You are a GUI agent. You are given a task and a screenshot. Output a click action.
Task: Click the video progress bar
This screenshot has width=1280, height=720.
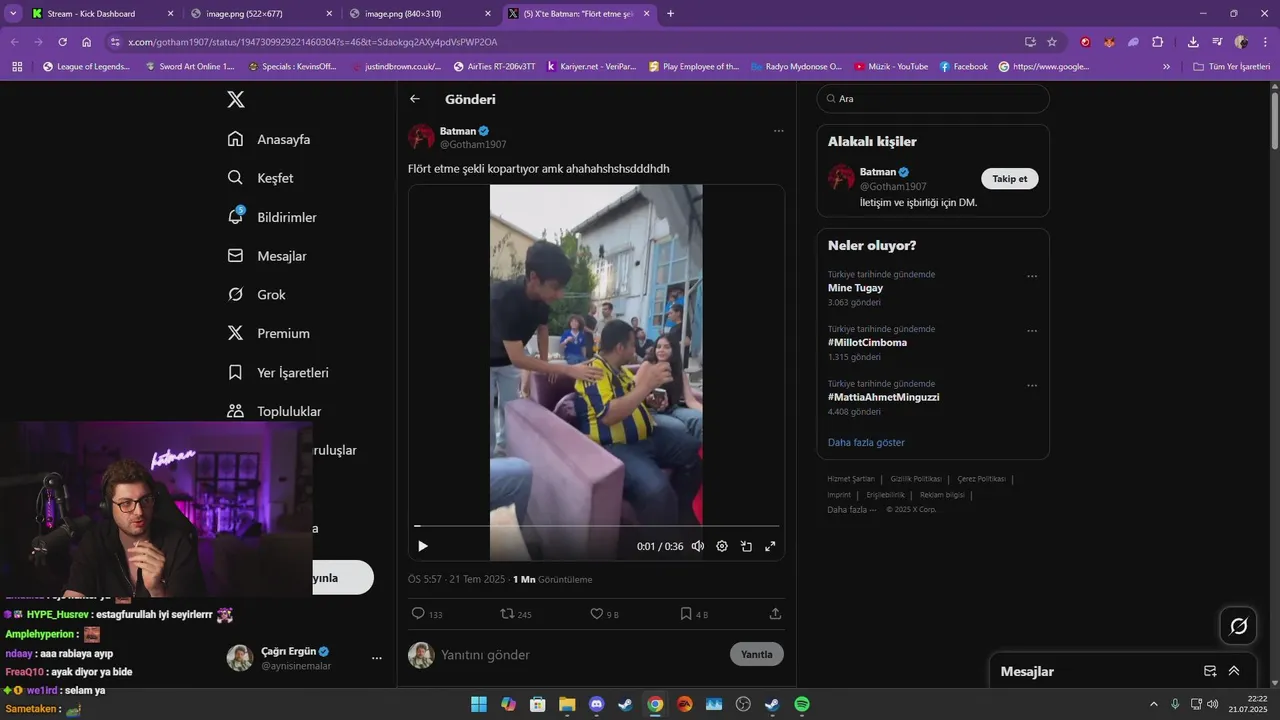596,525
